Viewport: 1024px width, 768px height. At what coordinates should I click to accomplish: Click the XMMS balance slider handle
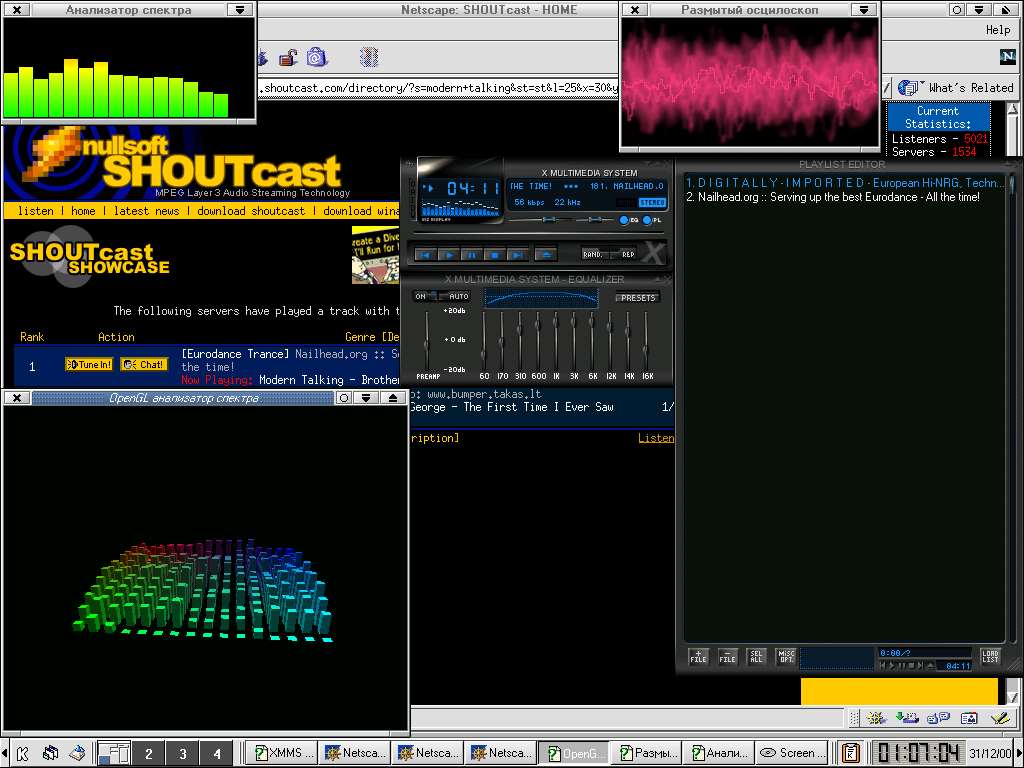tap(595, 220)
